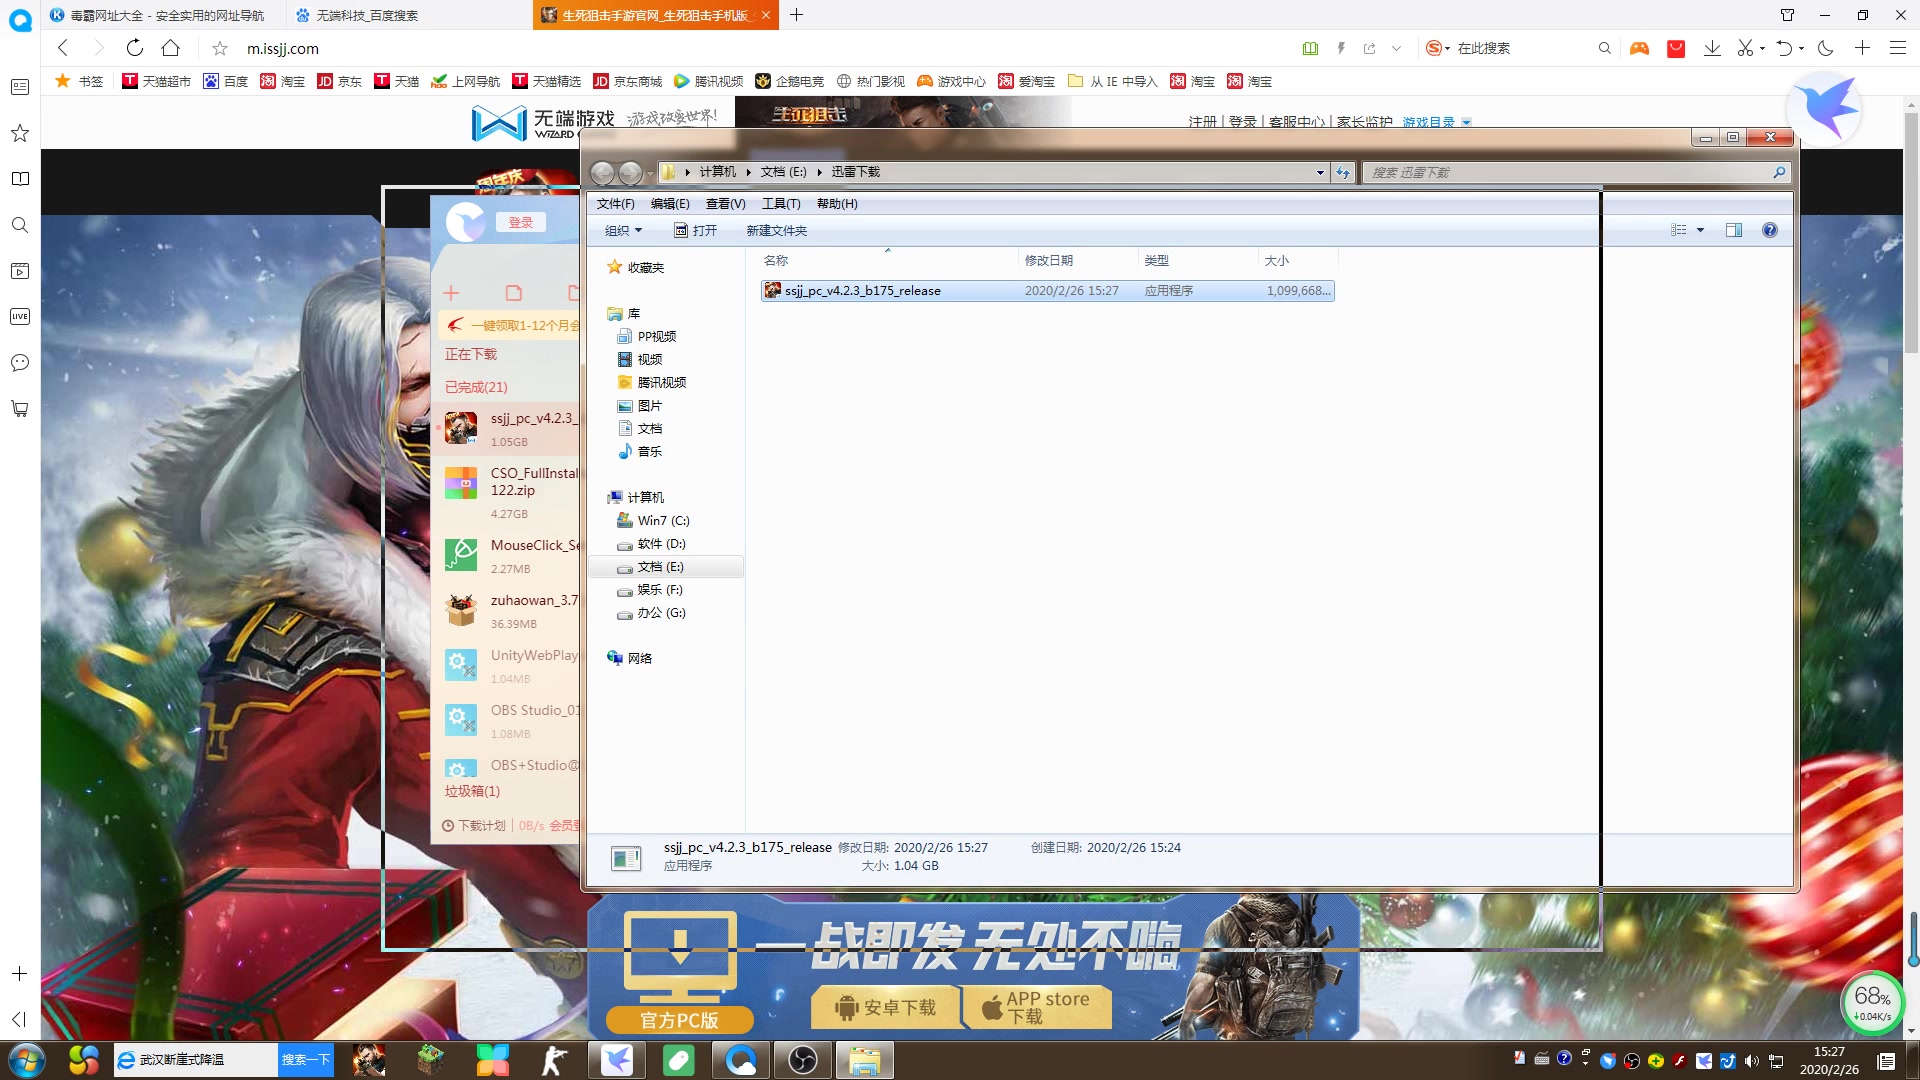Open the file explorer taskbar icon
Image resolution: width=1920 pixels, height=1080 pixels.
[x=864, y=1060]
